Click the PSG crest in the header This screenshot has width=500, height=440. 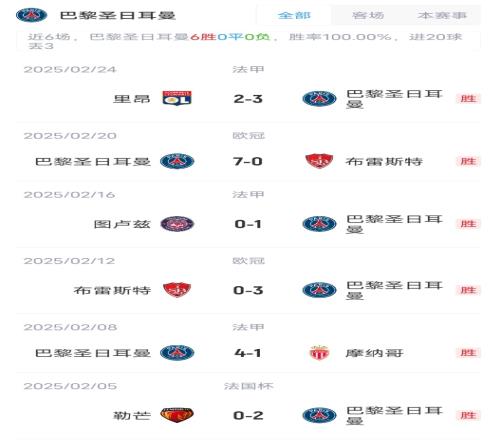point(32,15)
